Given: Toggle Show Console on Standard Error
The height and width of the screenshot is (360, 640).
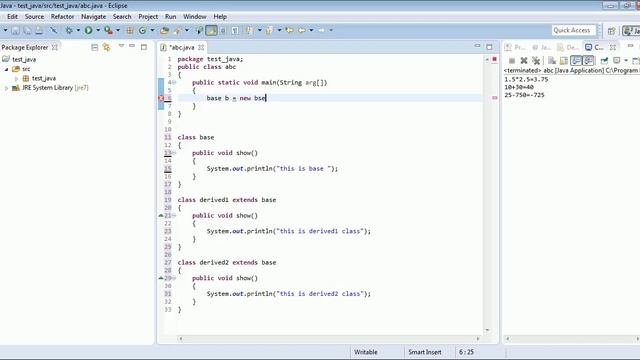Looking at the screenshot, I should coord(589,61).
